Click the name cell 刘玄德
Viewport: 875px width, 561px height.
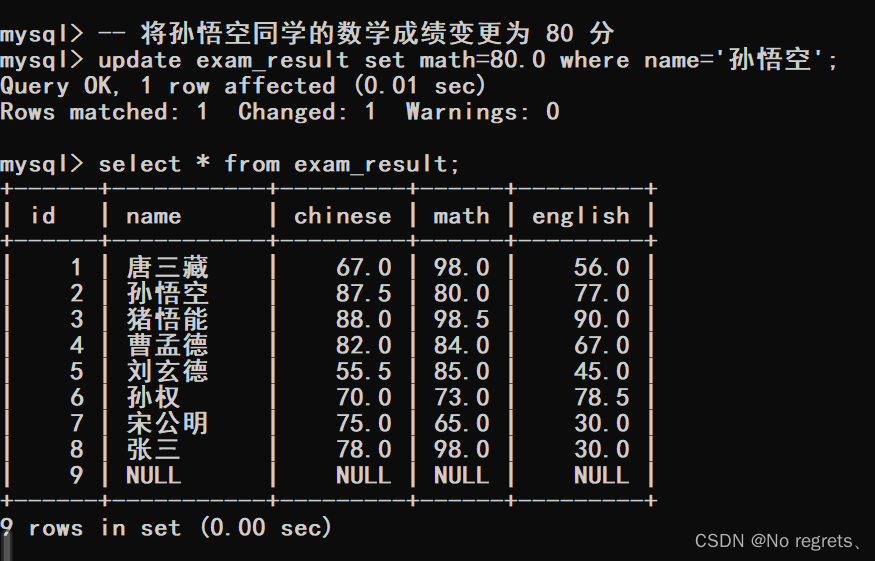pyautogui.click(x=167, y=371)
